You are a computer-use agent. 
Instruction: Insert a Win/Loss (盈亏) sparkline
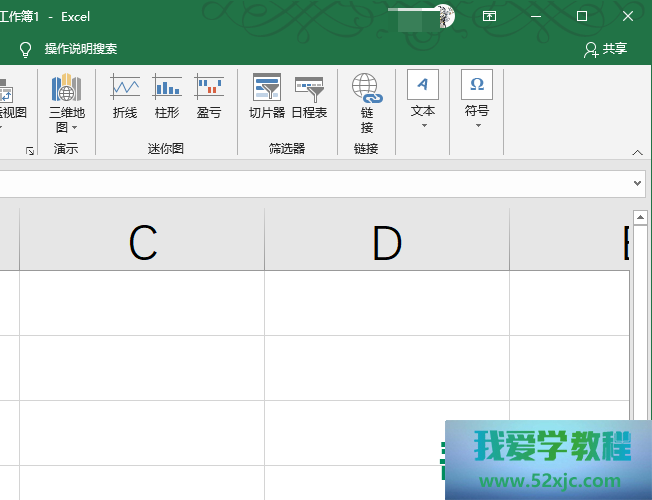[209, 97]
